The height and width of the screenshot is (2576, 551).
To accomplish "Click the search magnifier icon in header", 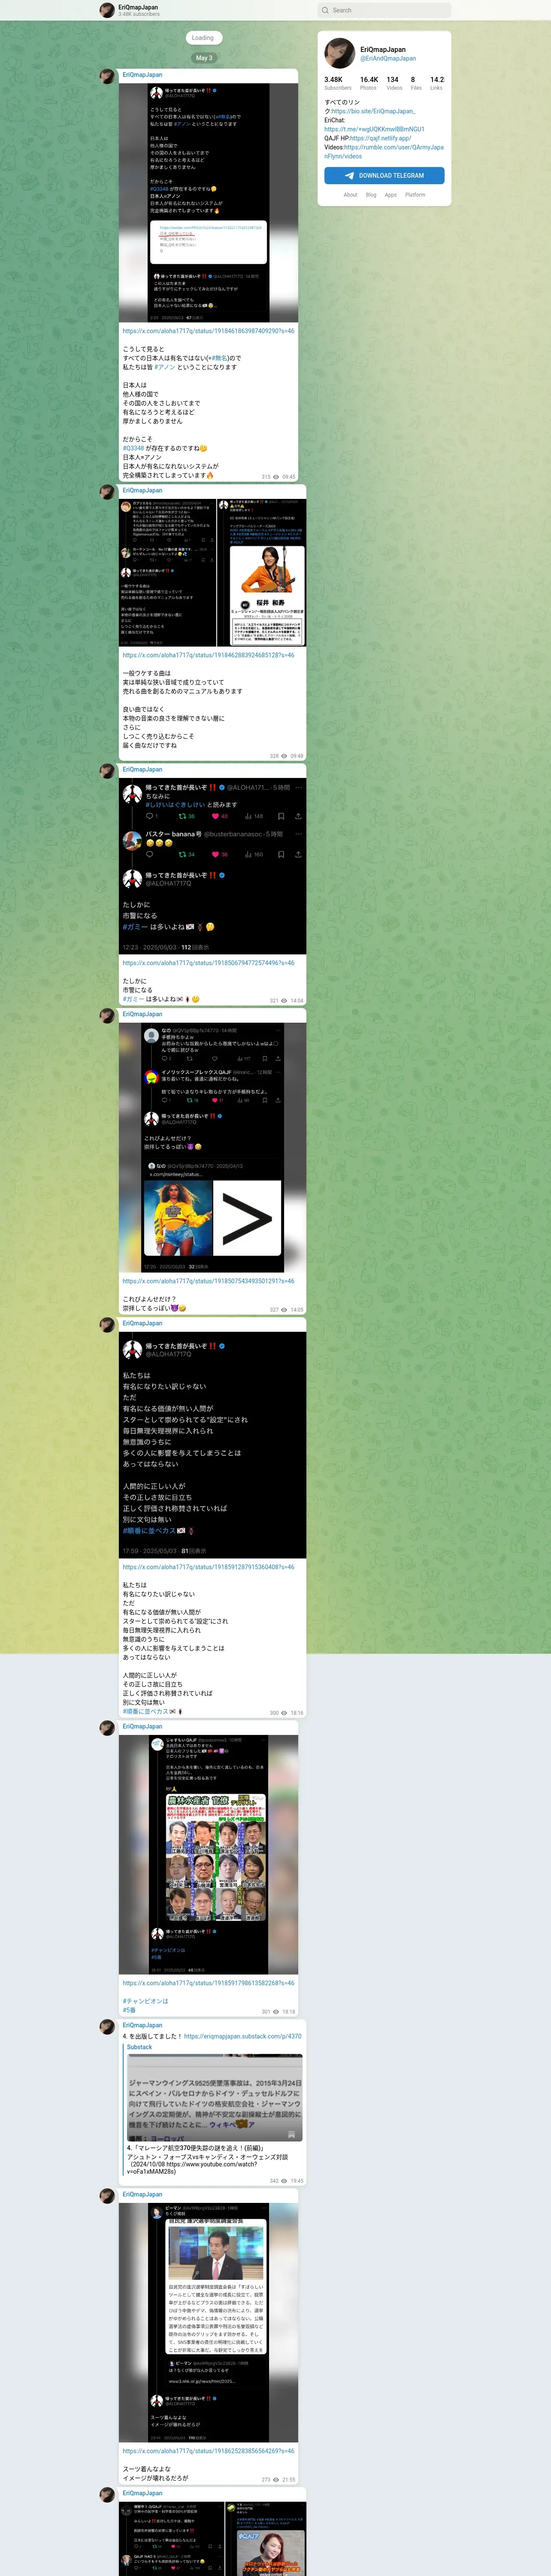I will 325,10.
